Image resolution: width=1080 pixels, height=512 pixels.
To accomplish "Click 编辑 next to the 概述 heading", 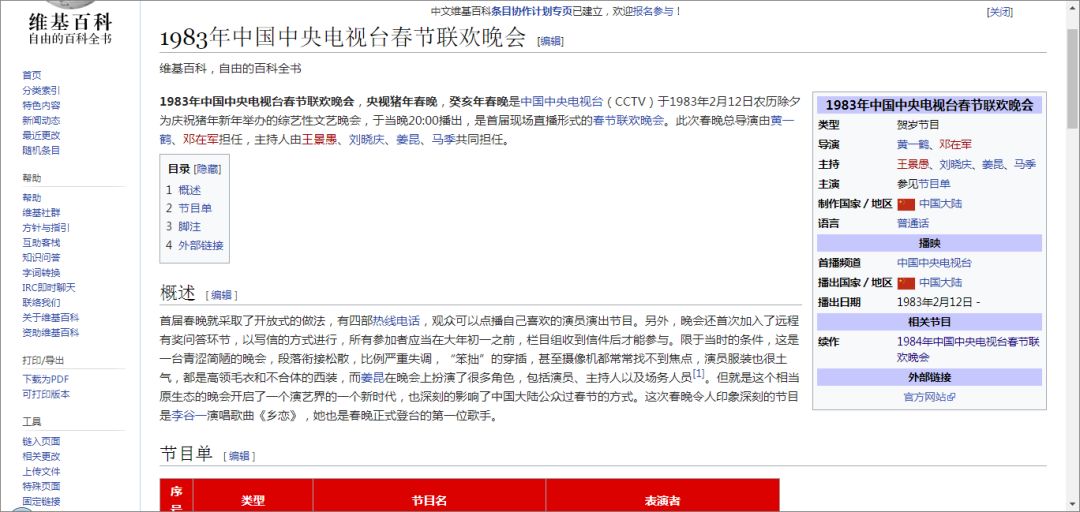I will click(221, 295).
